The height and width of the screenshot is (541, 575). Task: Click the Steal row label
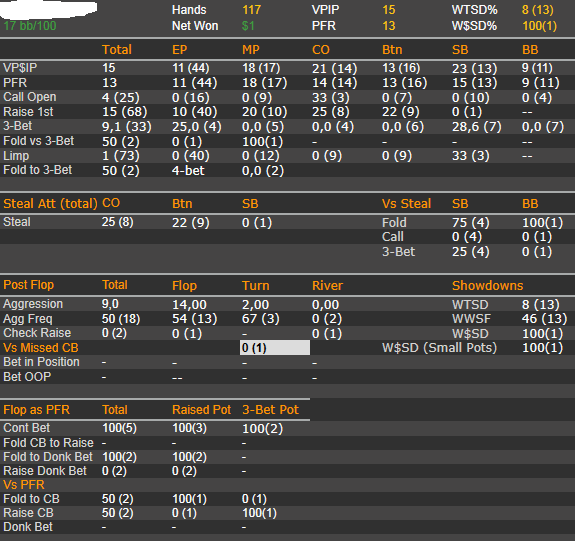17,222
